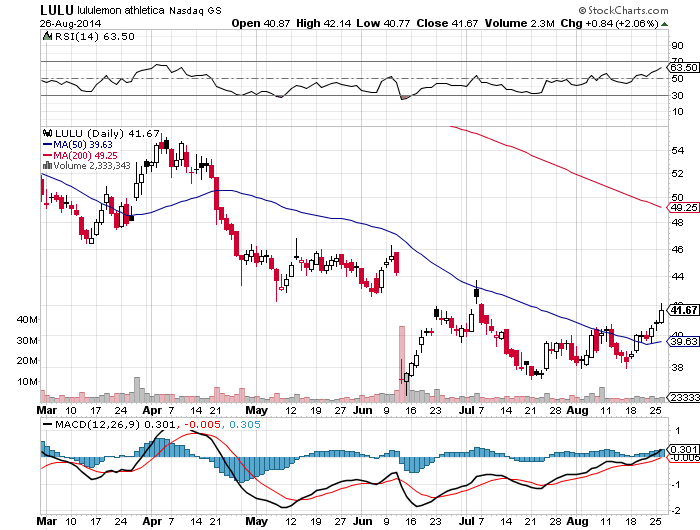Image resolution: width=700 pixels, height=530 pixels.
Task: Select the LULU ticker symbol in the title
Action: click(57, 10)
